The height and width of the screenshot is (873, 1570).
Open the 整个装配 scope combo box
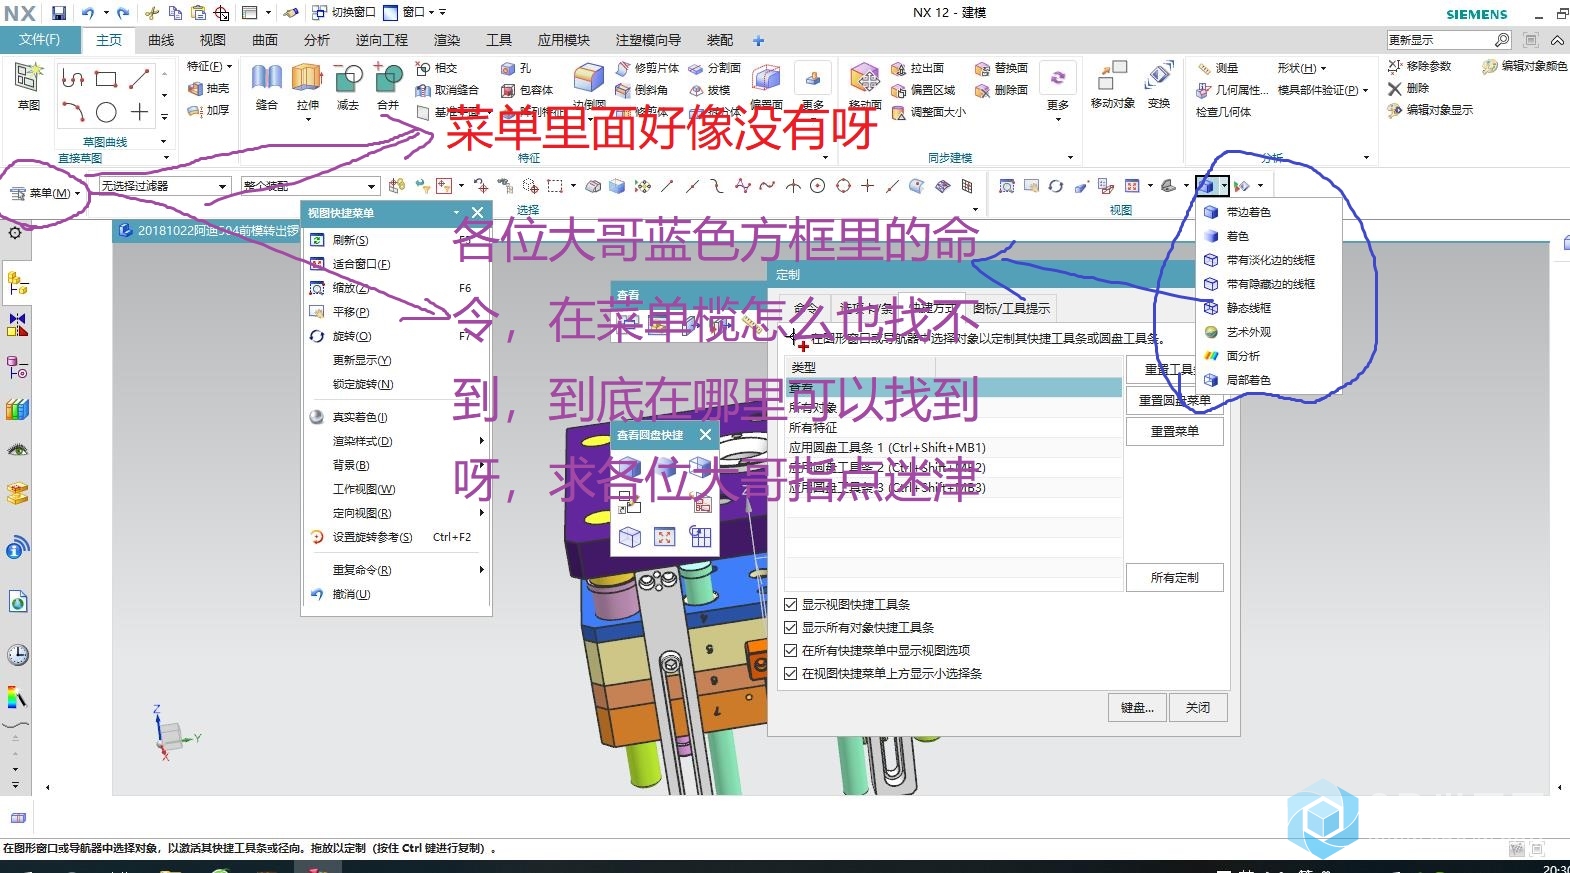click(x=310, y=186)
